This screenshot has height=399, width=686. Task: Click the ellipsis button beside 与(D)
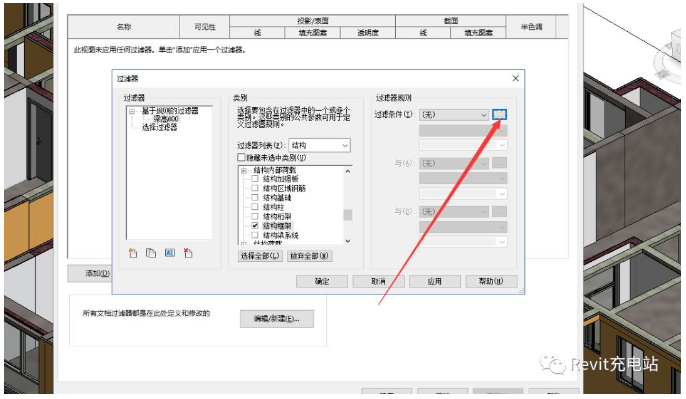pos(499,212)
